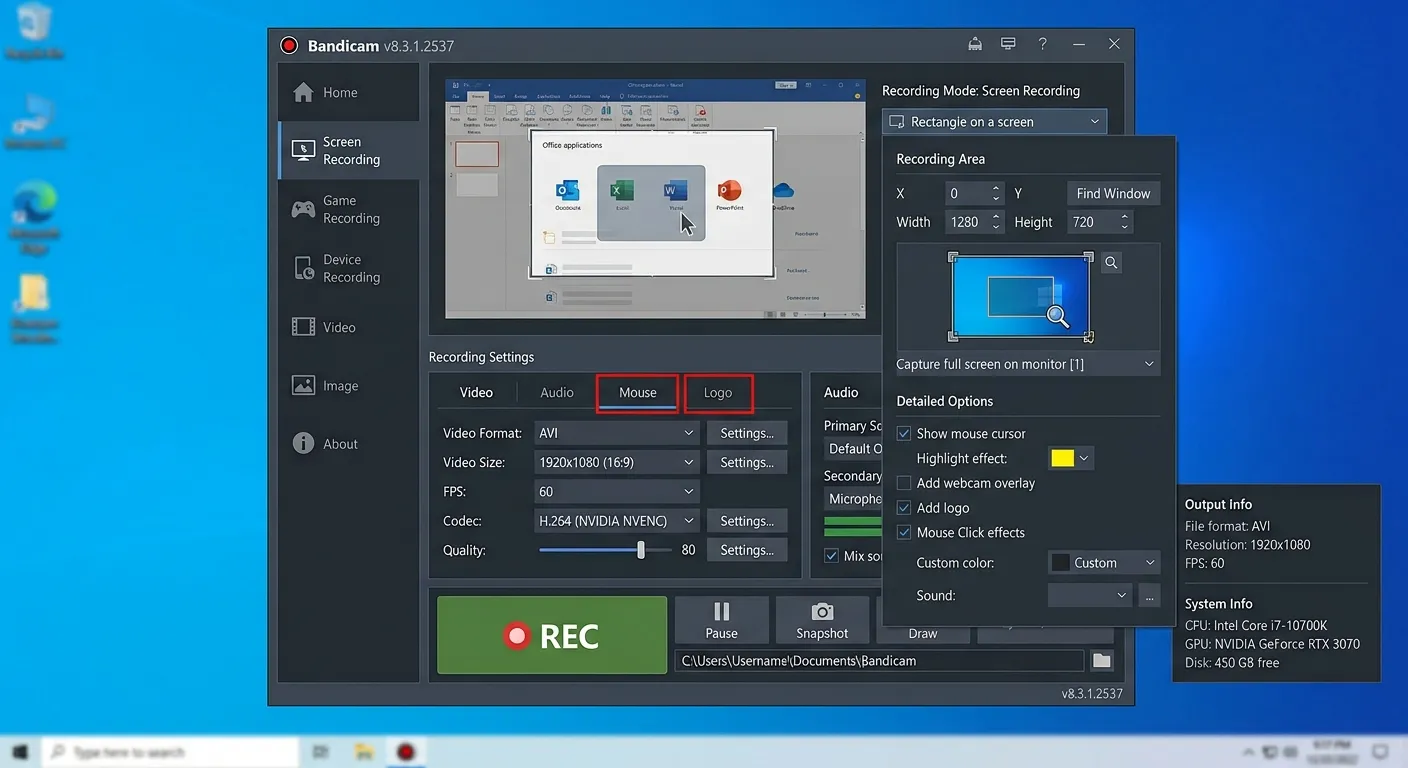The height and width of the screenshot is (768, 1408).
Task: Open the Custom color dropdown
Action: point(1104,563)
